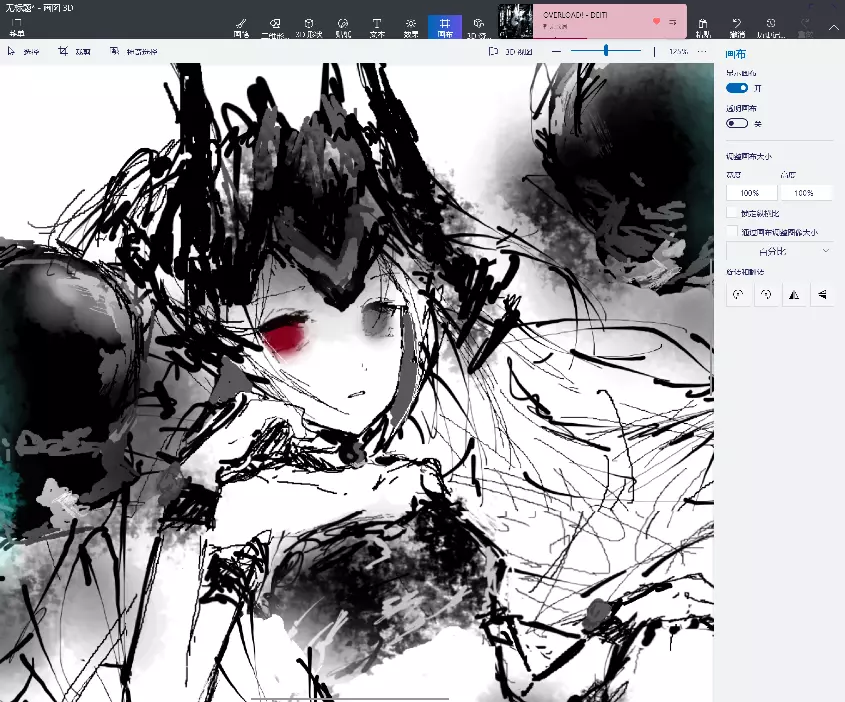
Task: Open the 2D shapes tool
Action: tap(274, 26)
